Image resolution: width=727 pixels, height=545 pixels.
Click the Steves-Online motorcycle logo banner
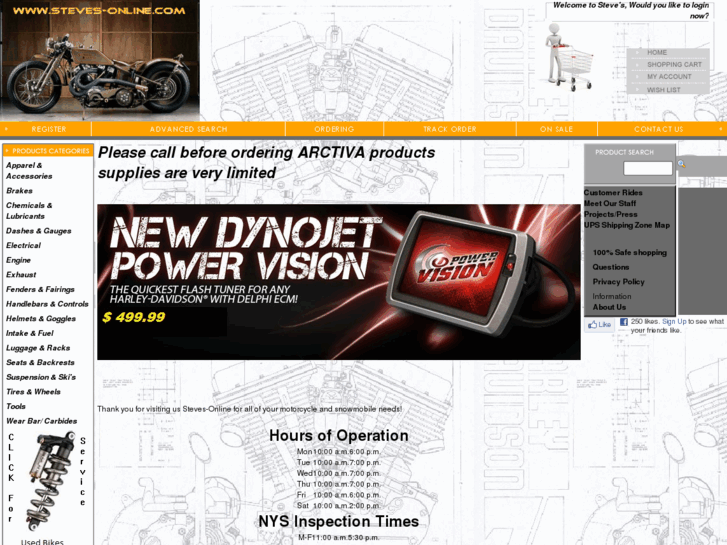pos(100,60)
